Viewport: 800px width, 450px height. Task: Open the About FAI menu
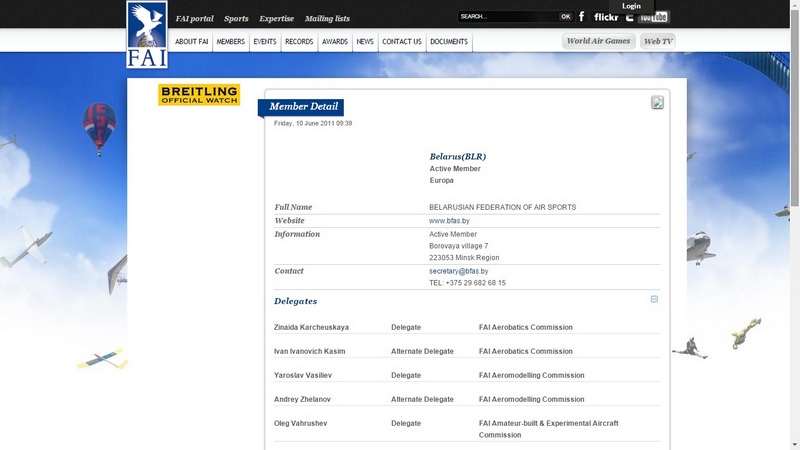[x=191, y=42]
